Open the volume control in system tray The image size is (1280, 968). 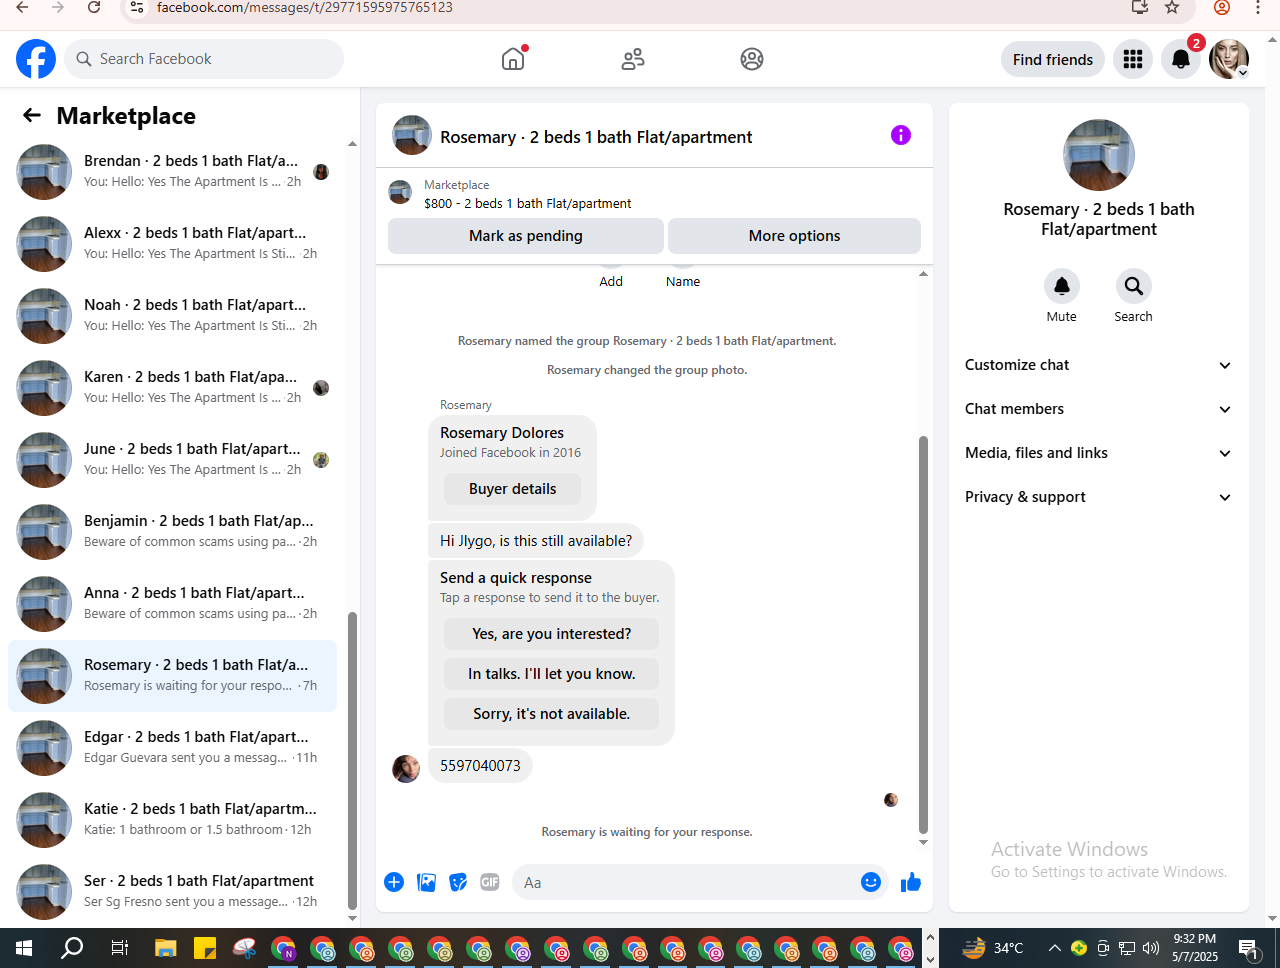(1151, 948)
